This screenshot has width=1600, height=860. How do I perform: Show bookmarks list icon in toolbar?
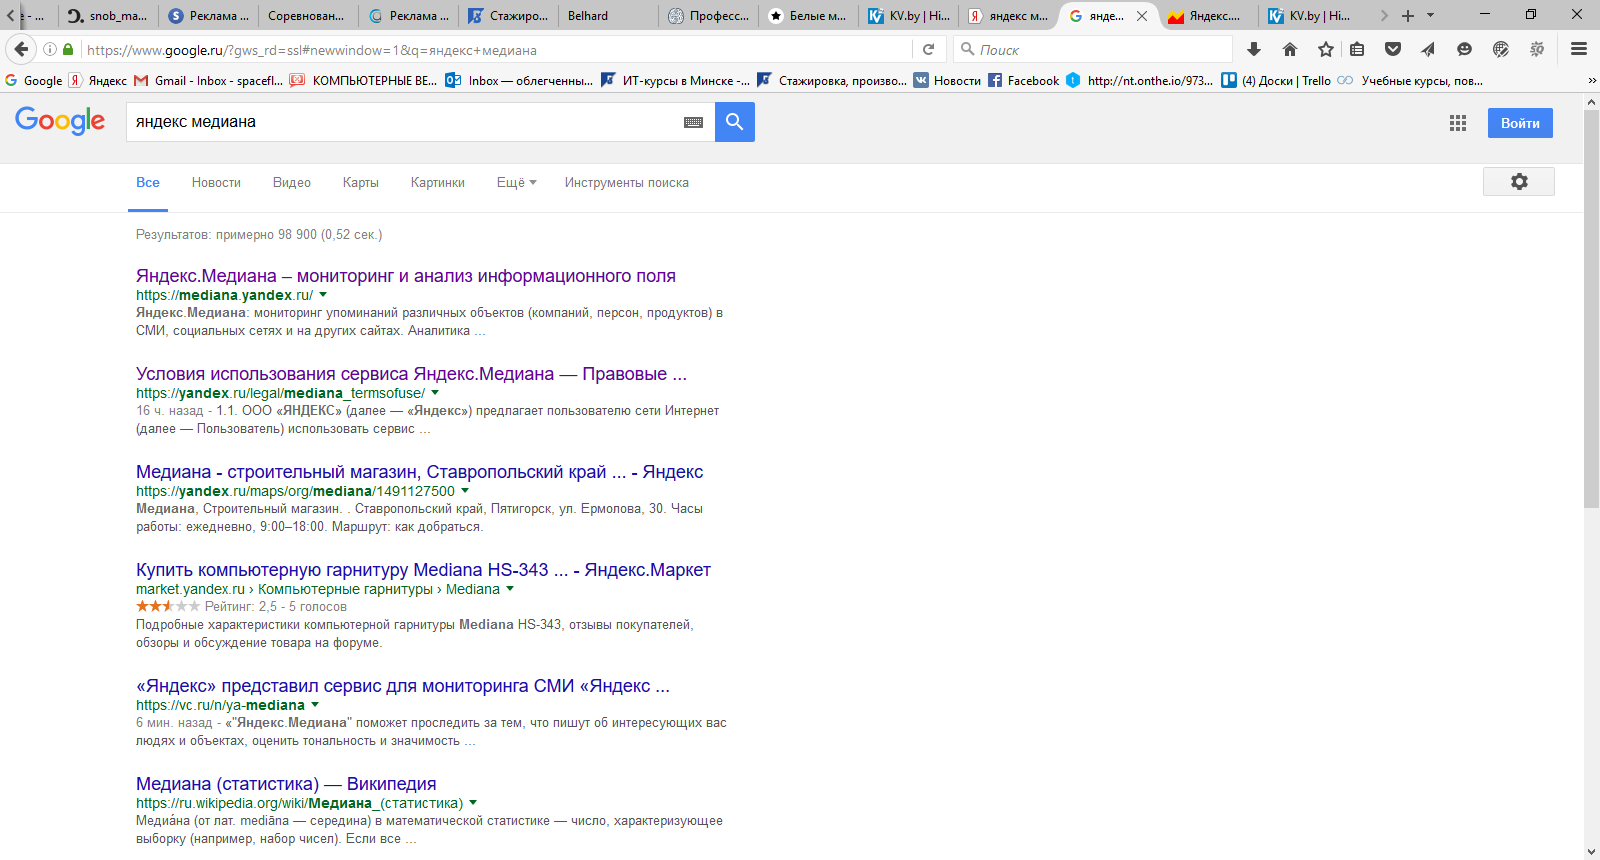click(x=1357, y=49)
